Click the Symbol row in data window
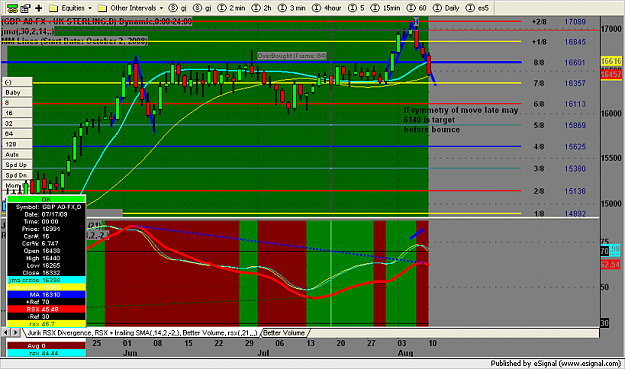 (x=46, y=207)
